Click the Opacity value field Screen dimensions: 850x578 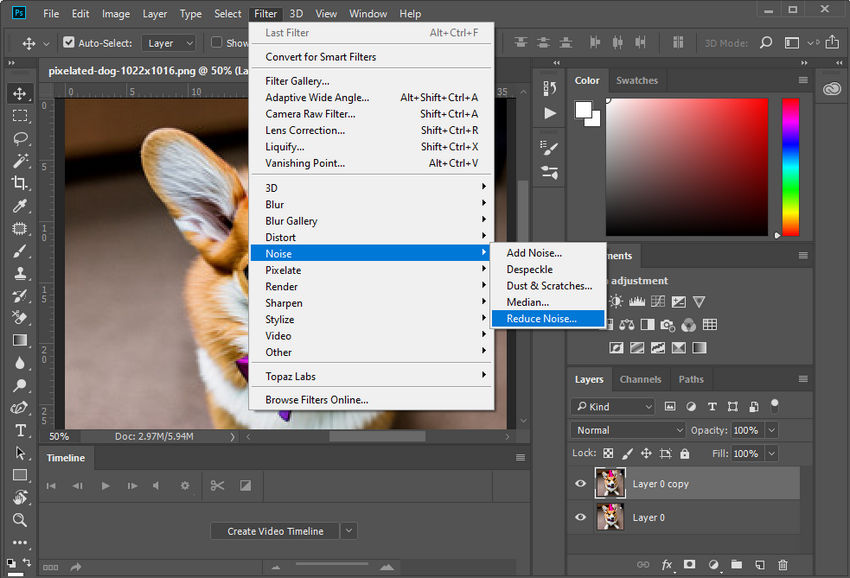(x=747, y=430)
